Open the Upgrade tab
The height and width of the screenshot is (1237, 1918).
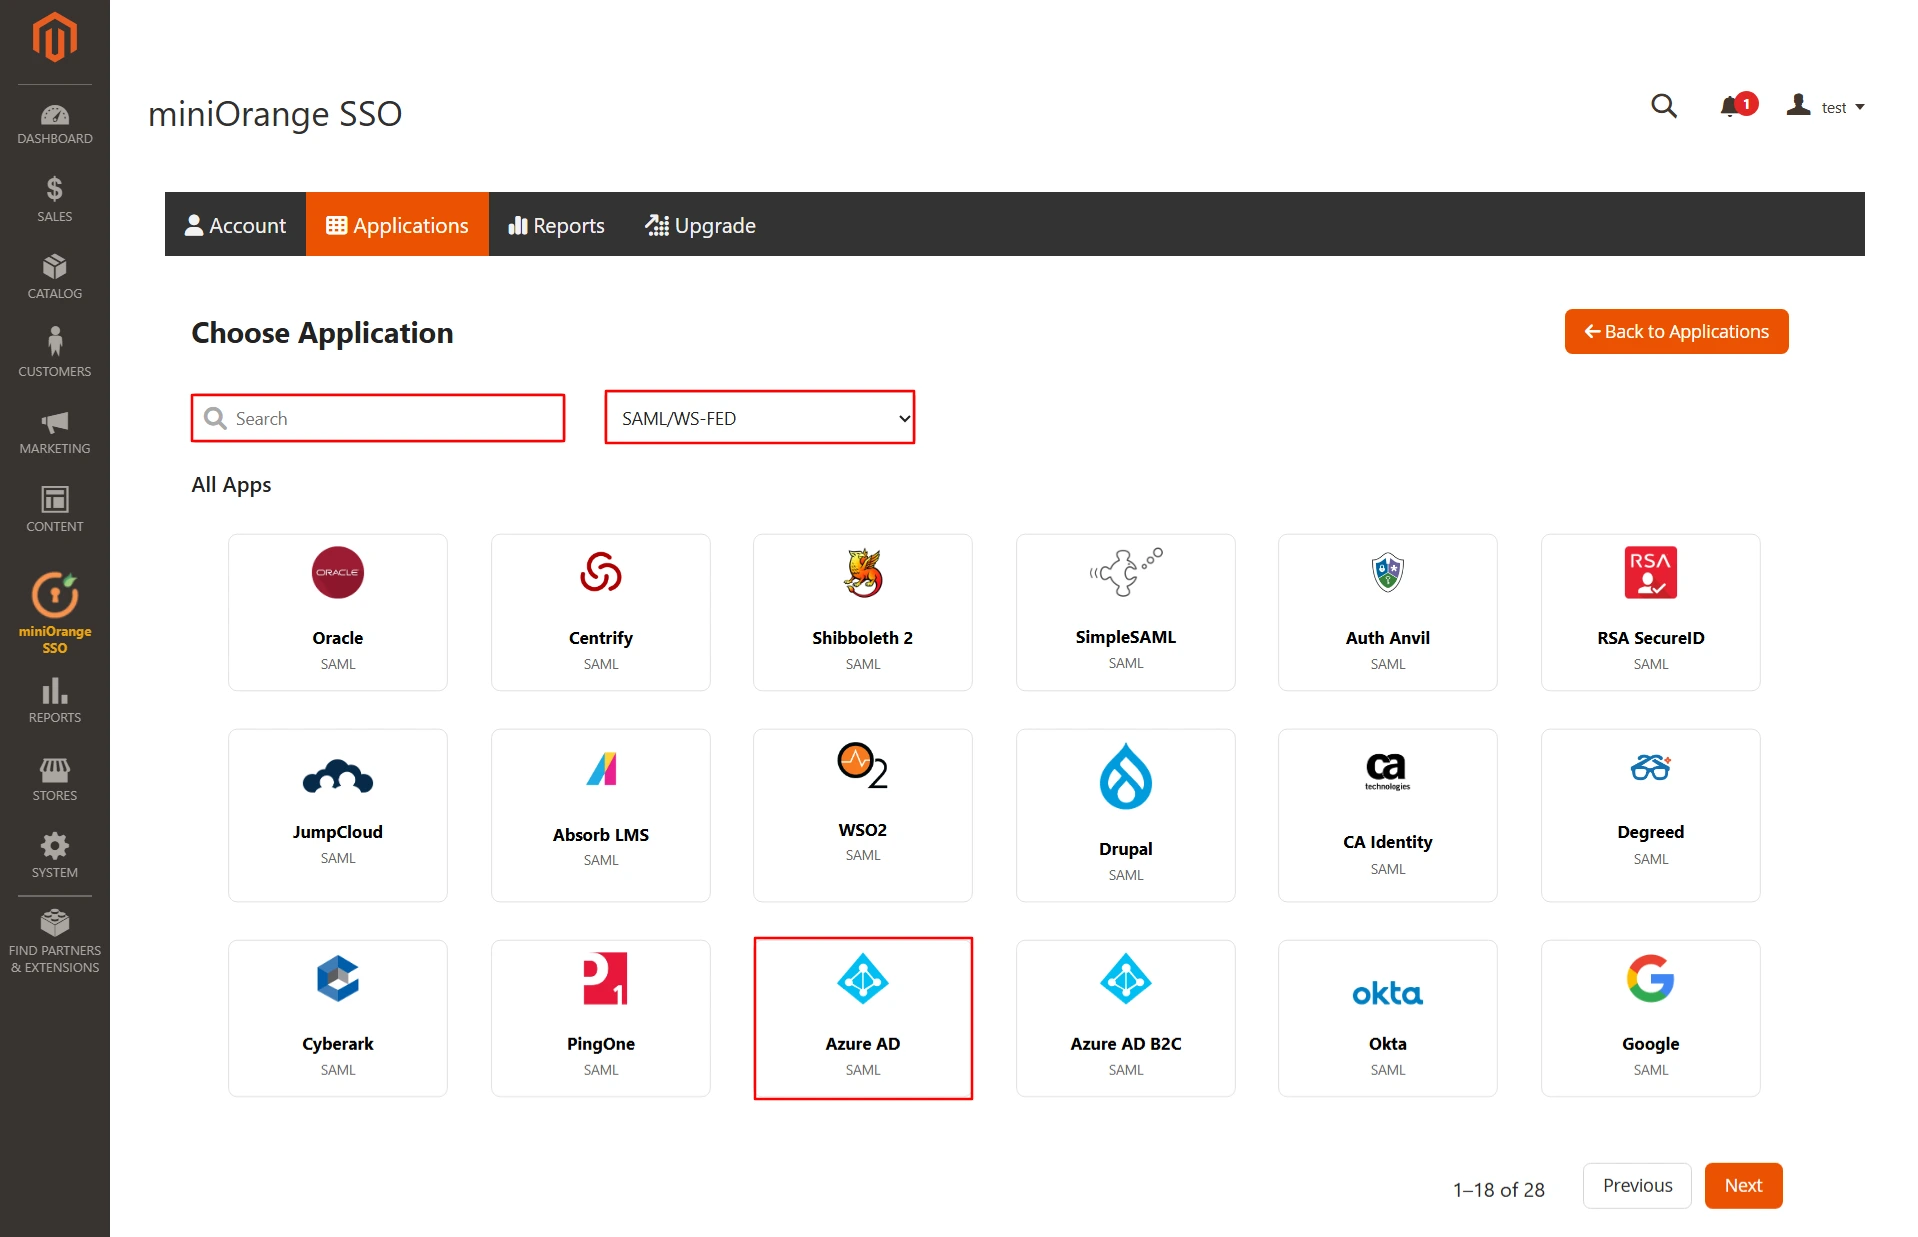coord(700,224)
